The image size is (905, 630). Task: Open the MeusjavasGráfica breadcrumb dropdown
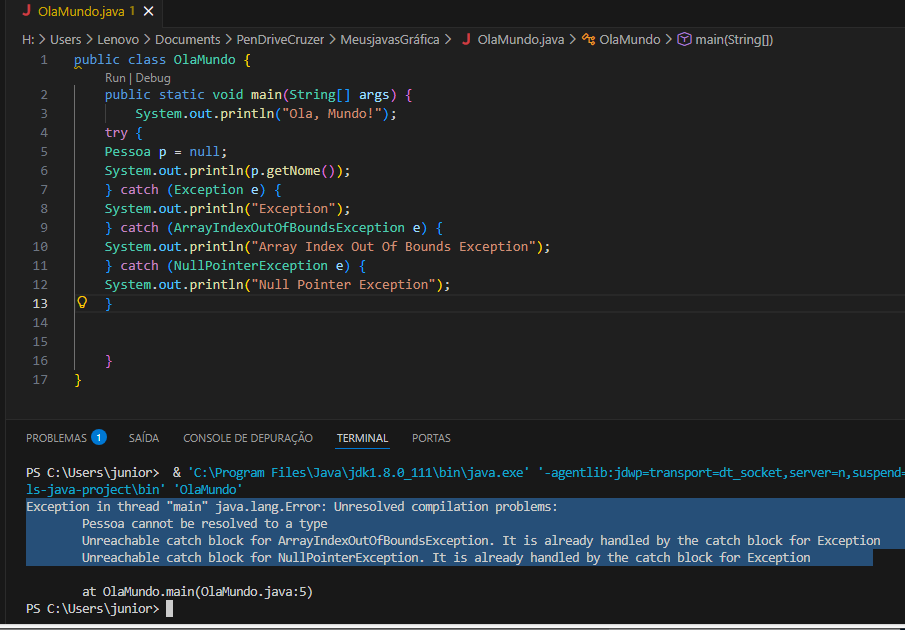[x=389, y=40]
